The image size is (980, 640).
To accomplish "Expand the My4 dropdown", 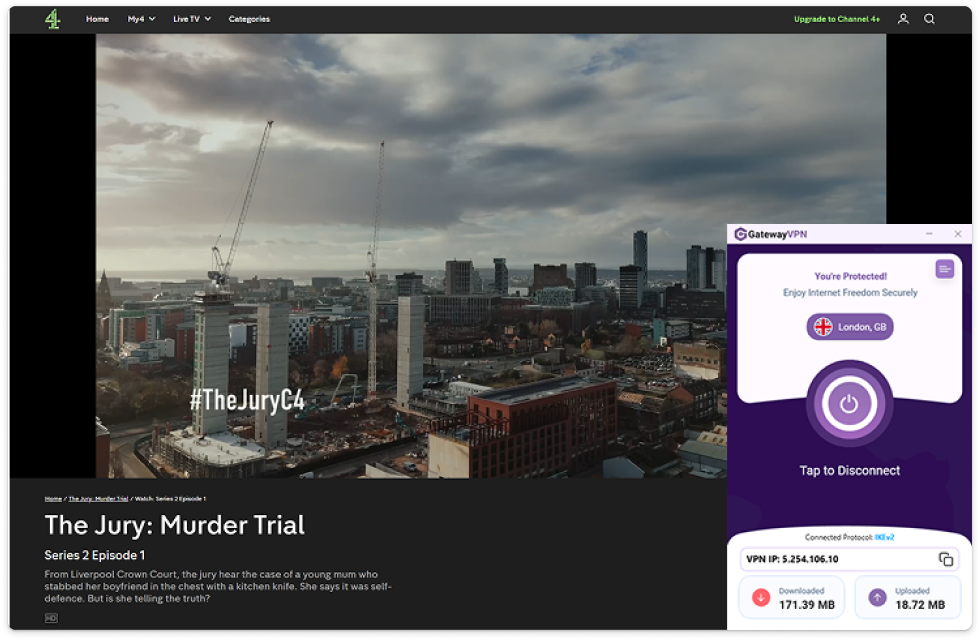I will point(139,18).
